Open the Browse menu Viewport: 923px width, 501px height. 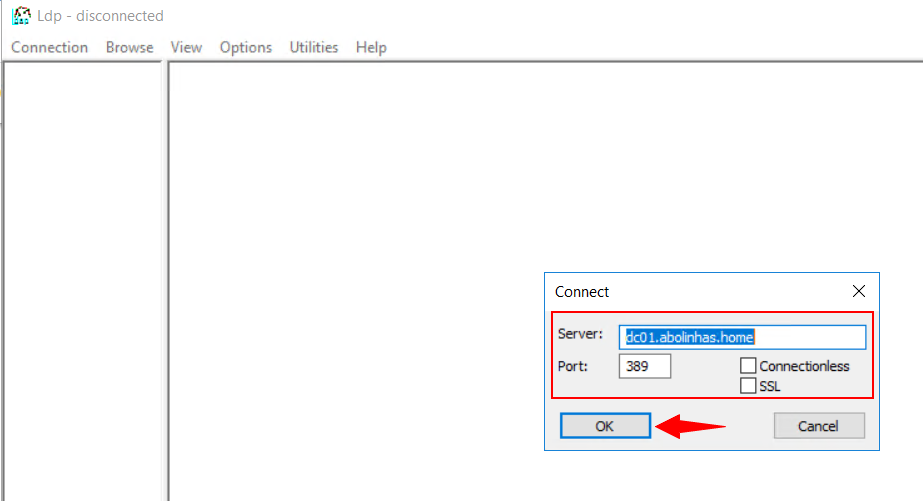pyautogui.click(x=130, y=47)
